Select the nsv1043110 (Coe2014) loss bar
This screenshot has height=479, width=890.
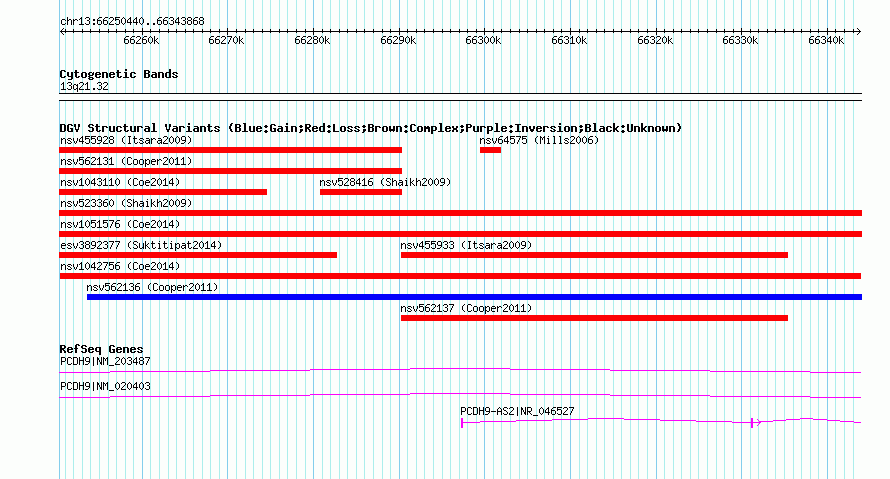[x=163, y=192]
